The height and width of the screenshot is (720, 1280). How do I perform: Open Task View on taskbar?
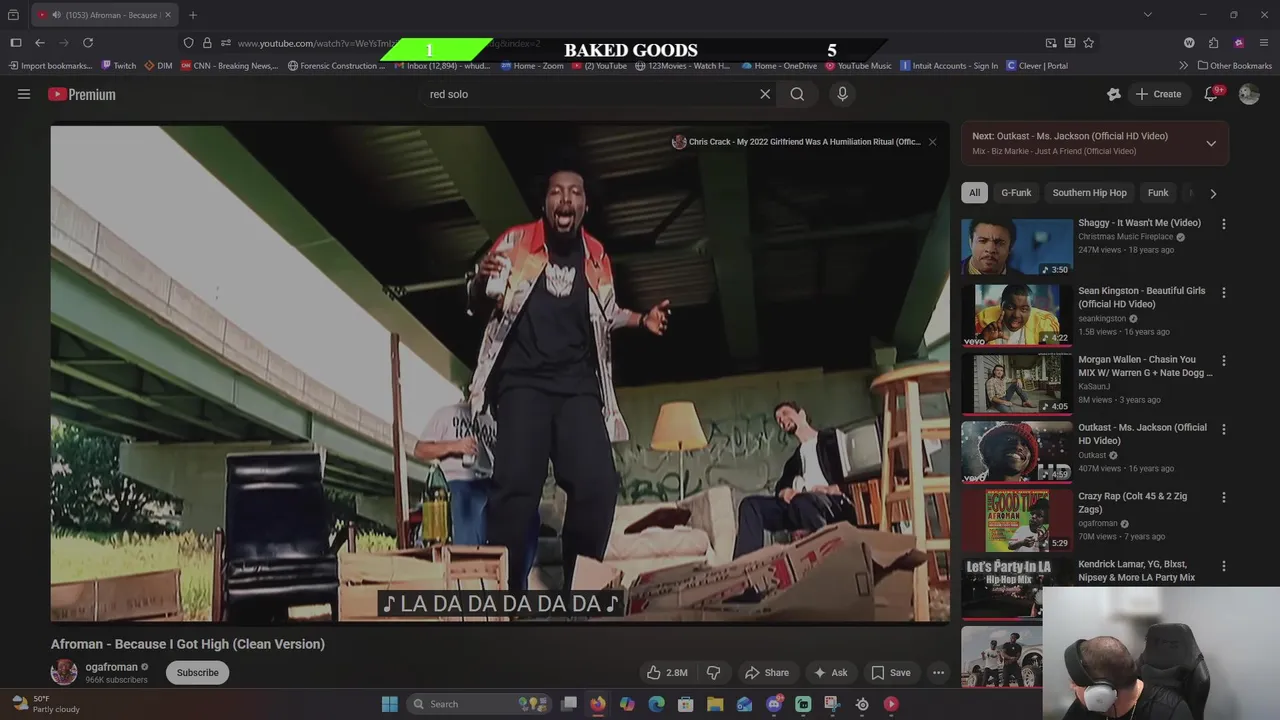(569, 704)
